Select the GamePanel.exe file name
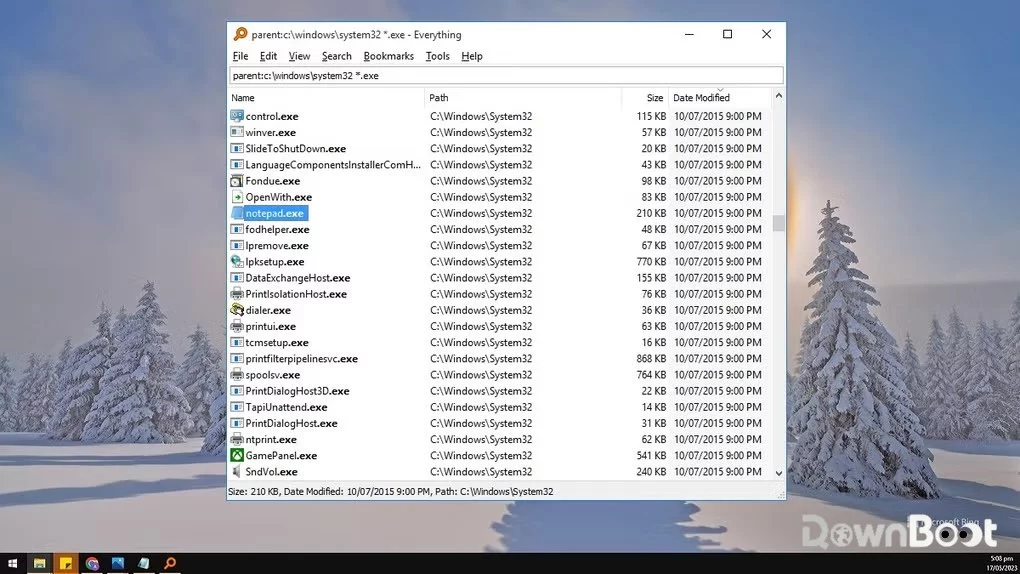This screenshot has width=1020, height=574. point(281,456)
